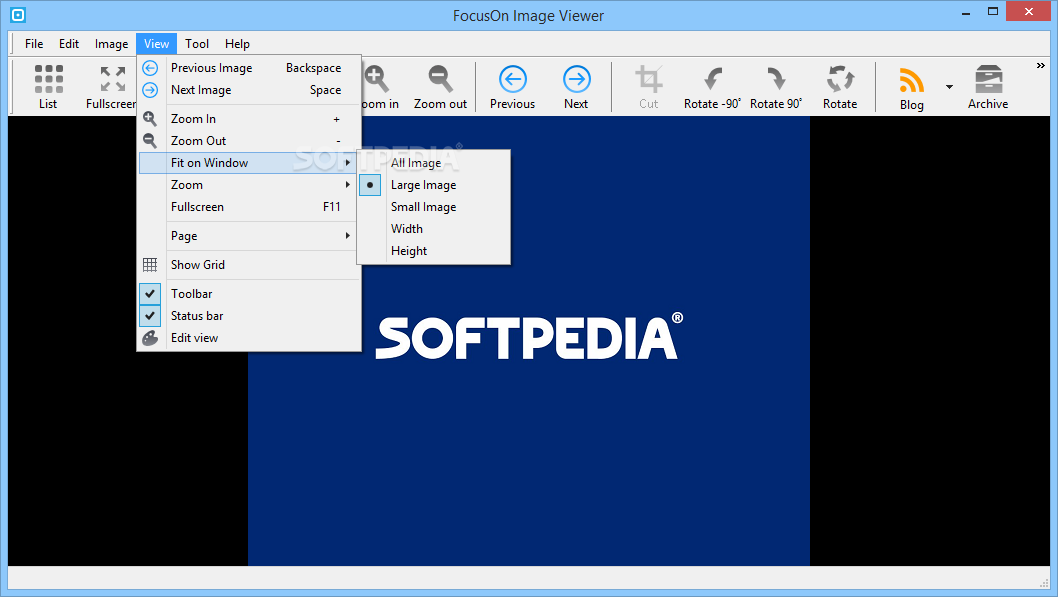1058x597 pixels.
Task: Toggle the Toolbar checkmark in View menu
Action: point(150,293)
